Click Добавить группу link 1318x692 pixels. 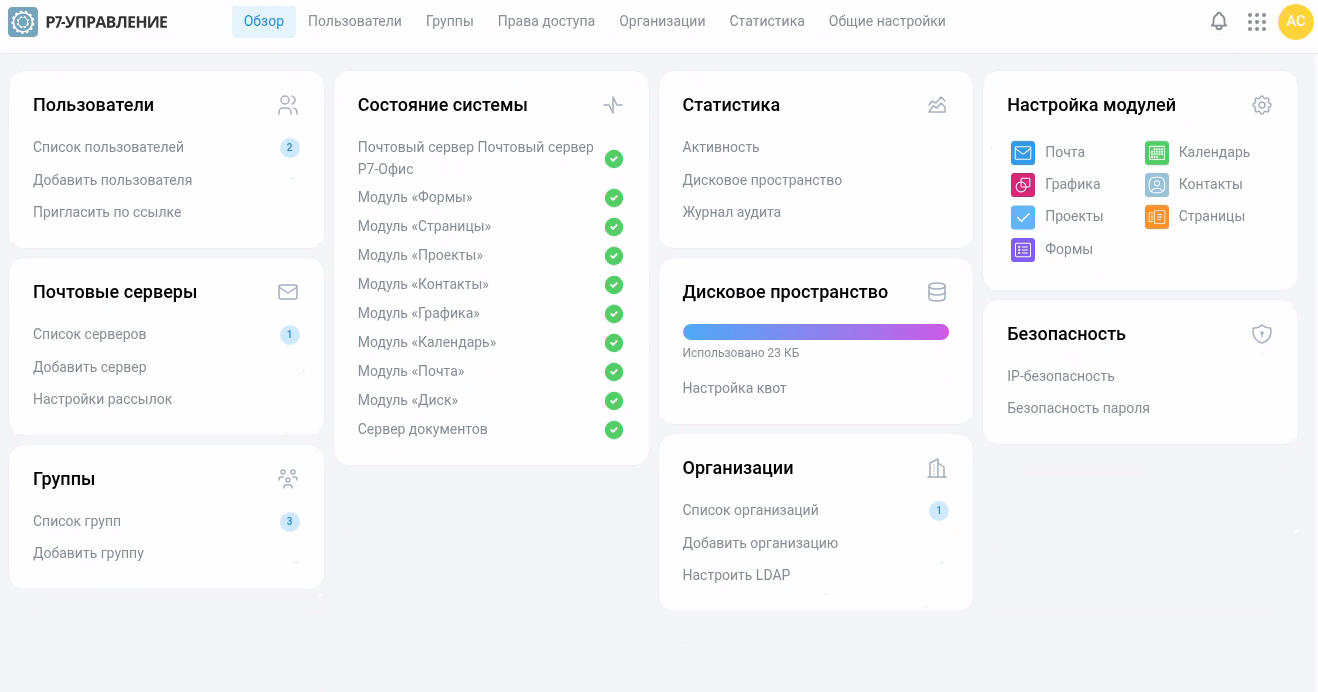[88, 553]
